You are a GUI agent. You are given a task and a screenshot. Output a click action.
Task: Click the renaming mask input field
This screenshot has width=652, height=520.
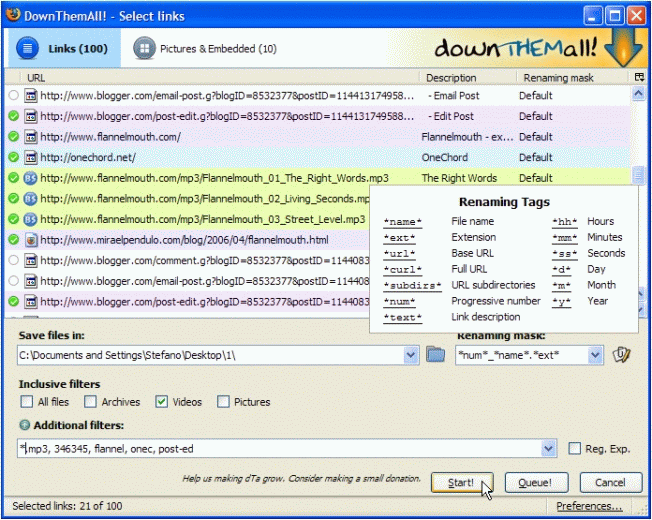[x=522, y=355]
